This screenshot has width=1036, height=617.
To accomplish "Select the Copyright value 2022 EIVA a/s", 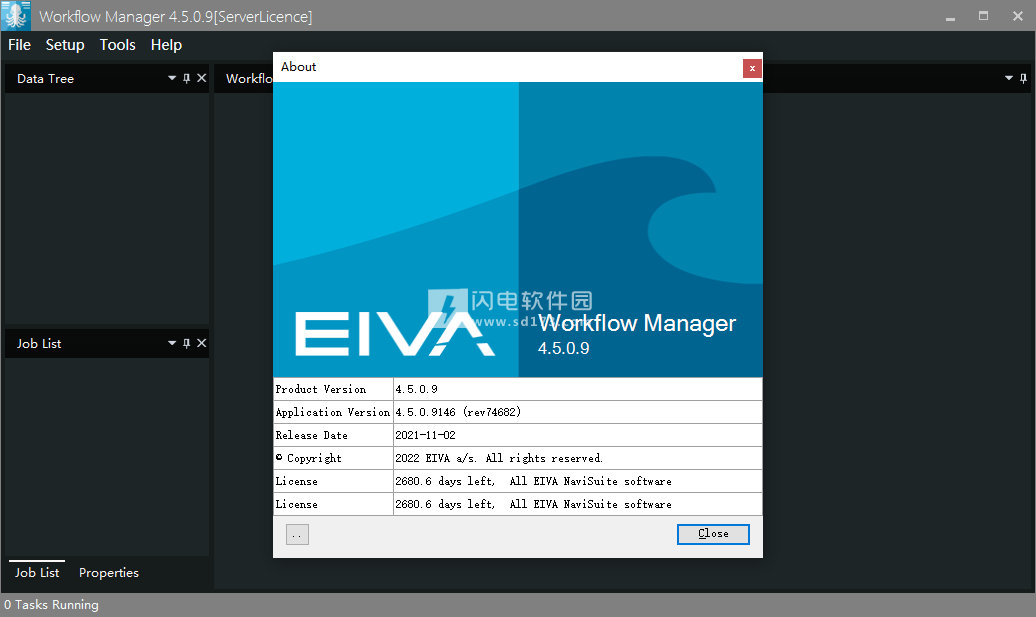I will pos(577,458).
